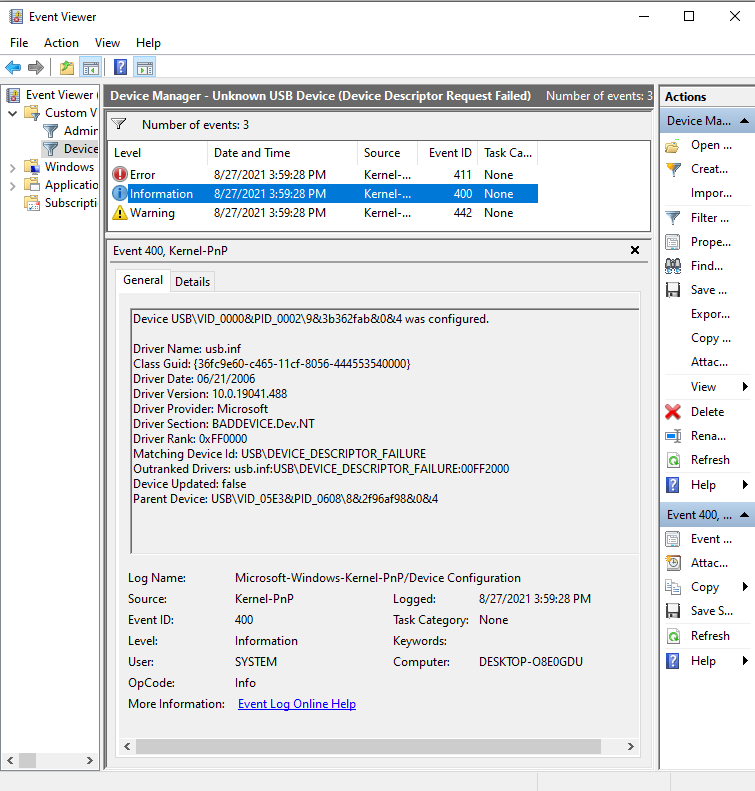Click Import Custom View action

pyautogui.click(x=711, y=193)
